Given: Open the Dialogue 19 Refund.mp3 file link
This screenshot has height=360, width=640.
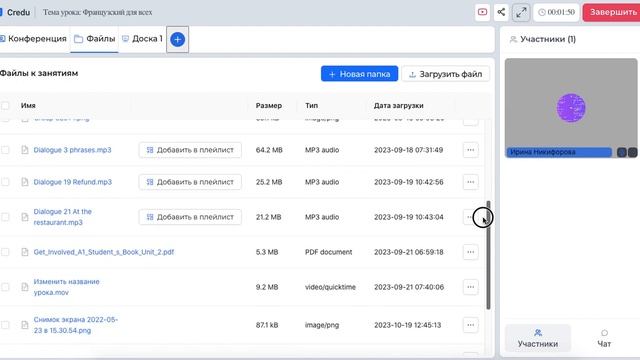Looking at the screenshot, I should pos(72,182).
